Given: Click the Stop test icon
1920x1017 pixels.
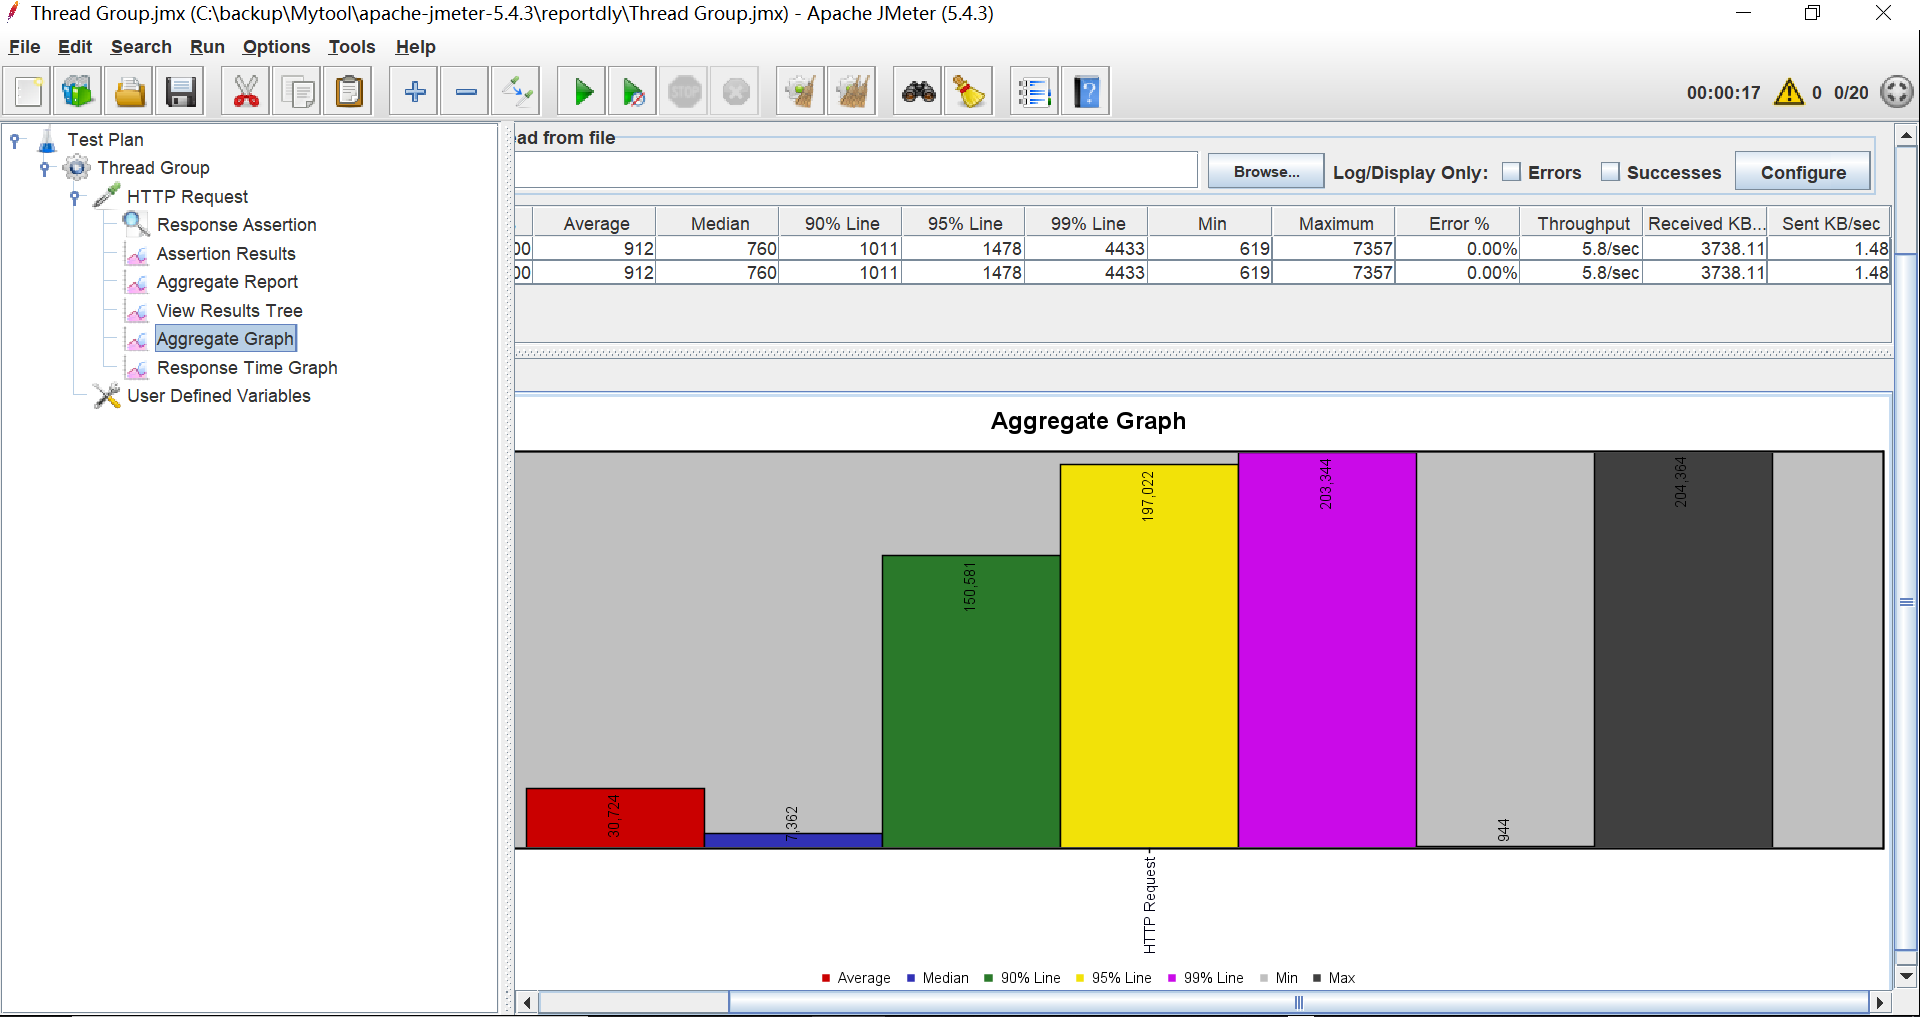Looking at the screenshot, I should pos(685,92).
